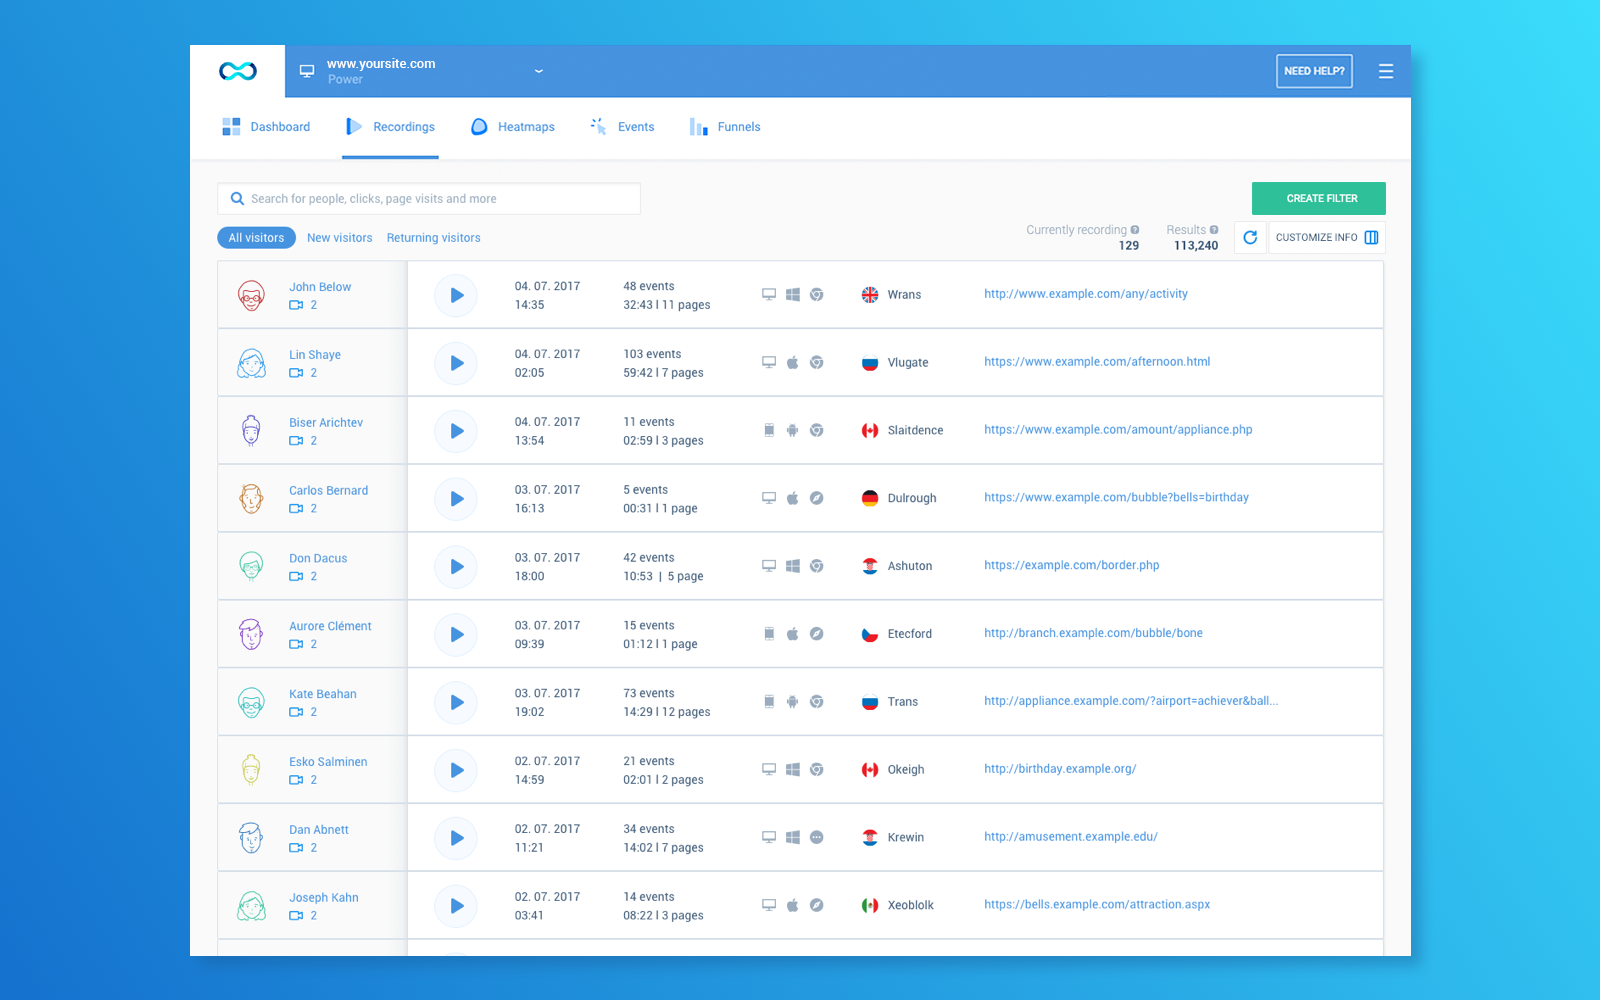This screenshot has width=1600, height=1000.
Task: Open the Funnels tab
Action: pyautogui.click(x=724, y=126)
